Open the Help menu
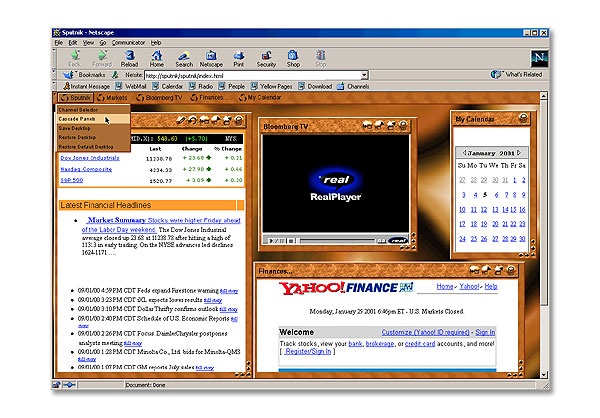 click(156, 43)
